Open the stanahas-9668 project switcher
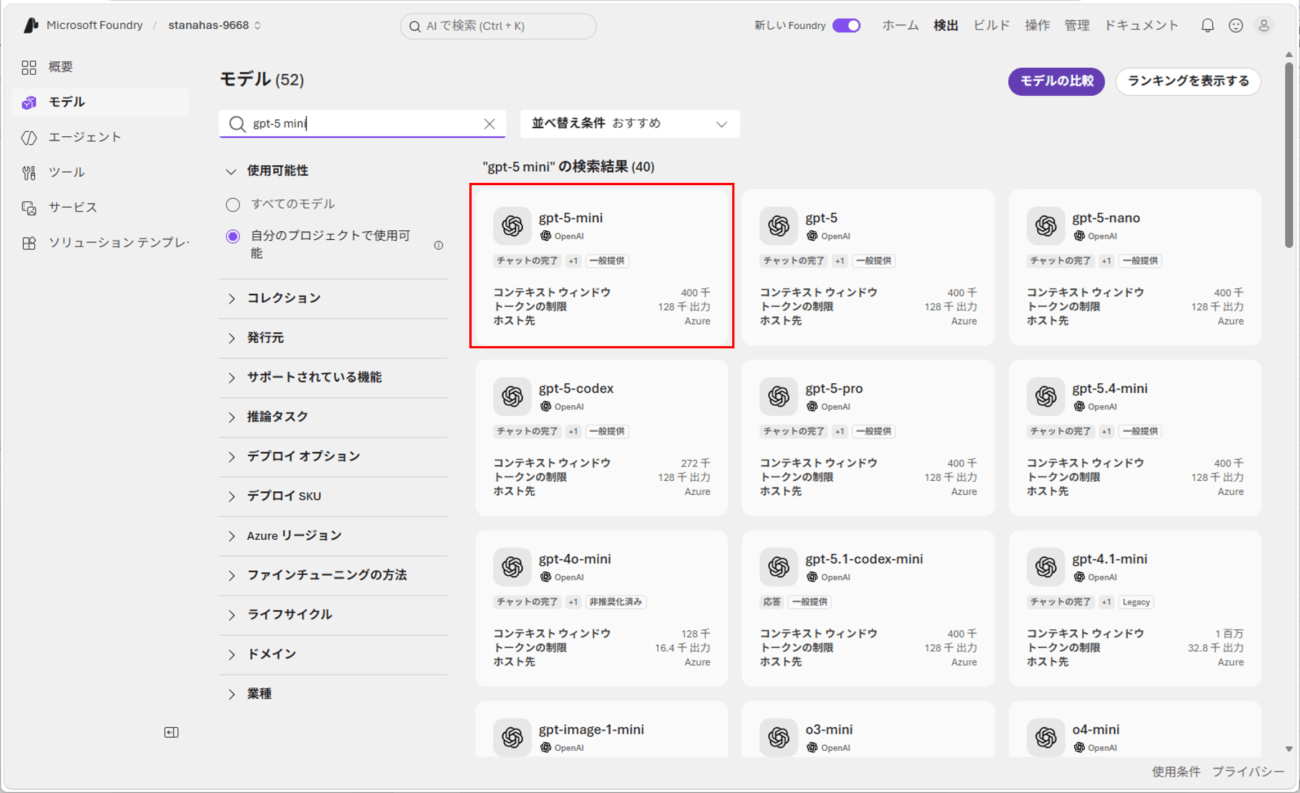The height and width of the screenshot is (793, 1300). 214,25
